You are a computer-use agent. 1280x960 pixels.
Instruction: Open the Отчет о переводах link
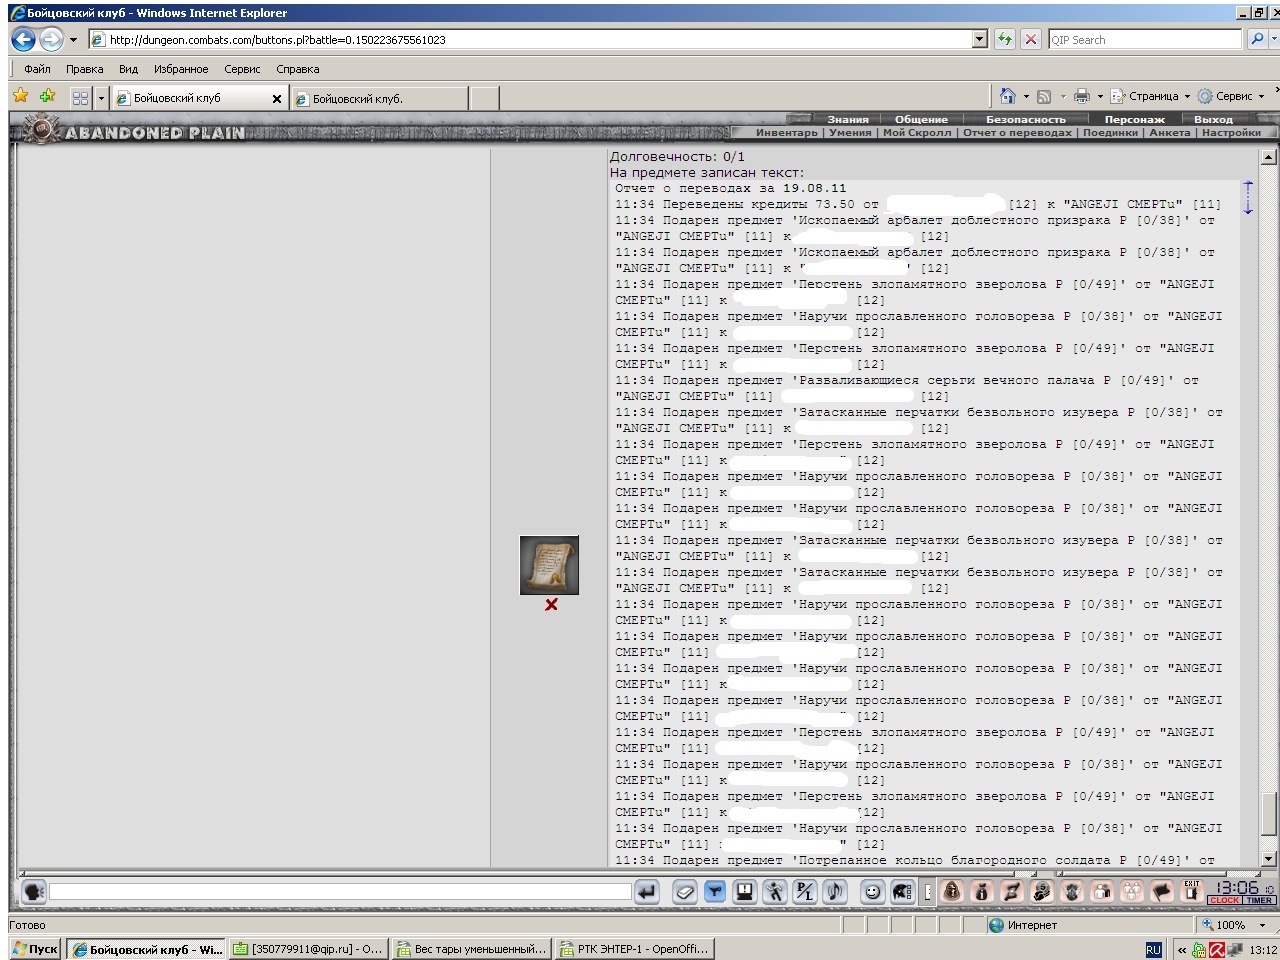pos(1017,132)
